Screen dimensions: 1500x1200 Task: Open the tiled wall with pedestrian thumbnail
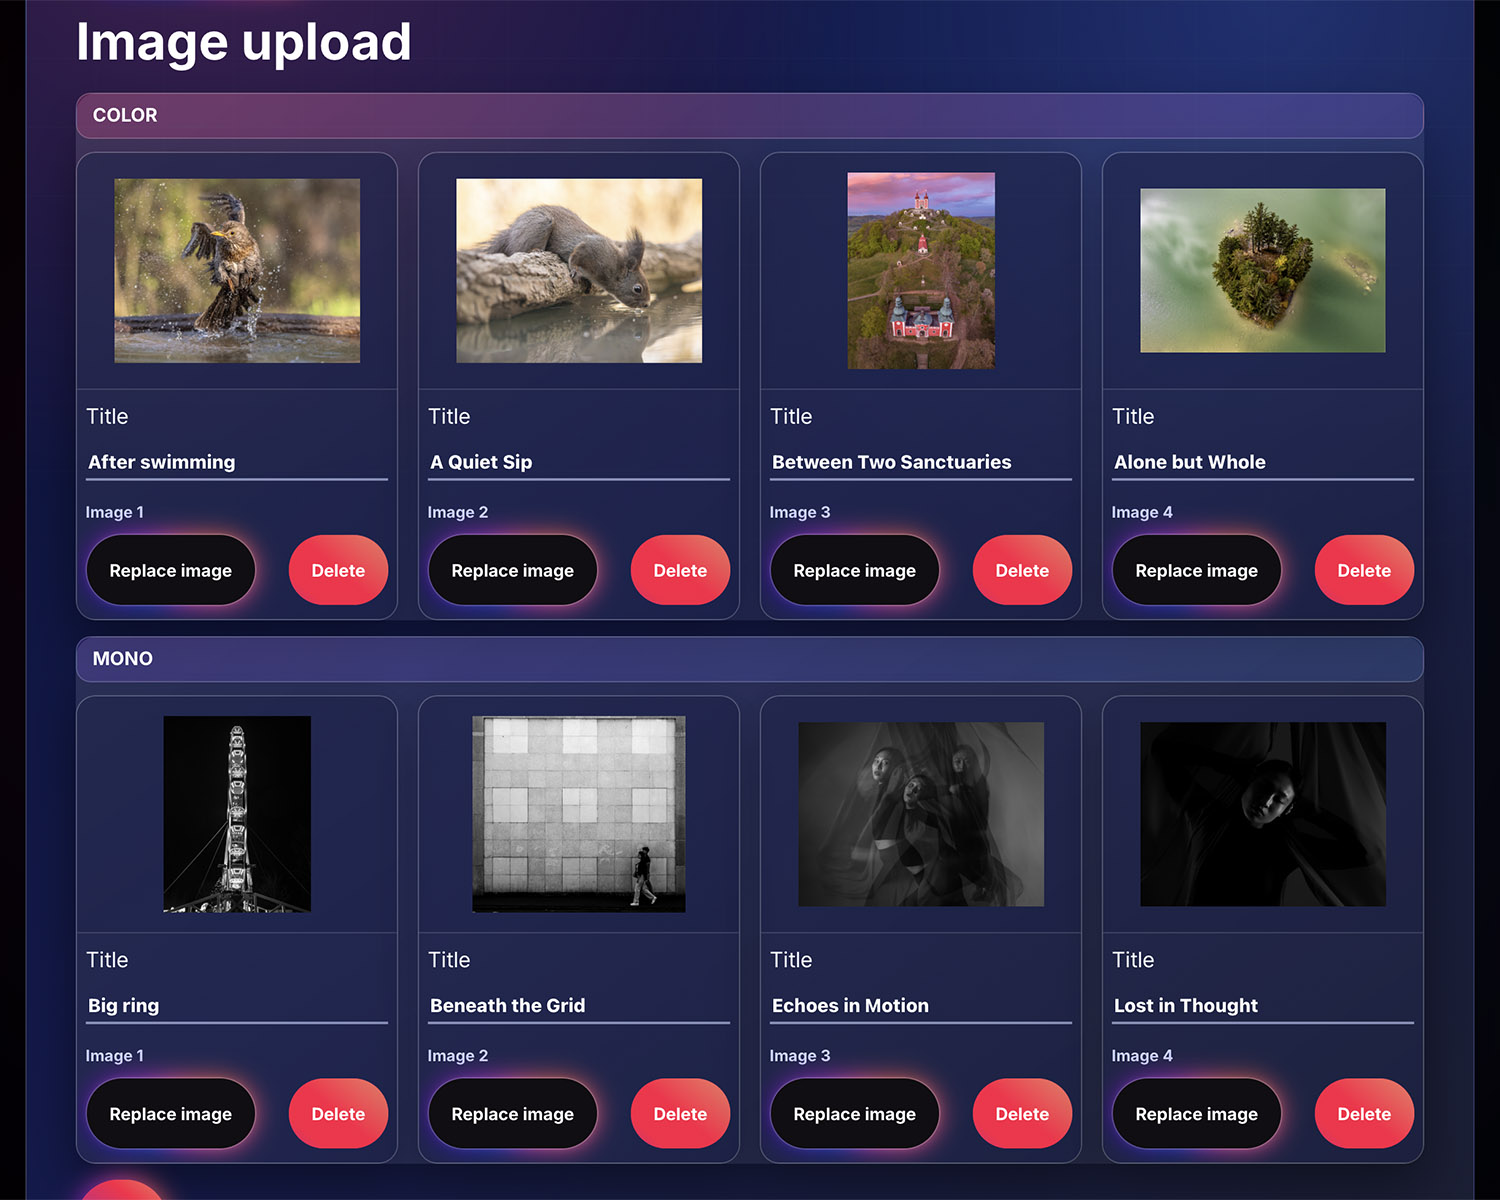coord(579,814)
